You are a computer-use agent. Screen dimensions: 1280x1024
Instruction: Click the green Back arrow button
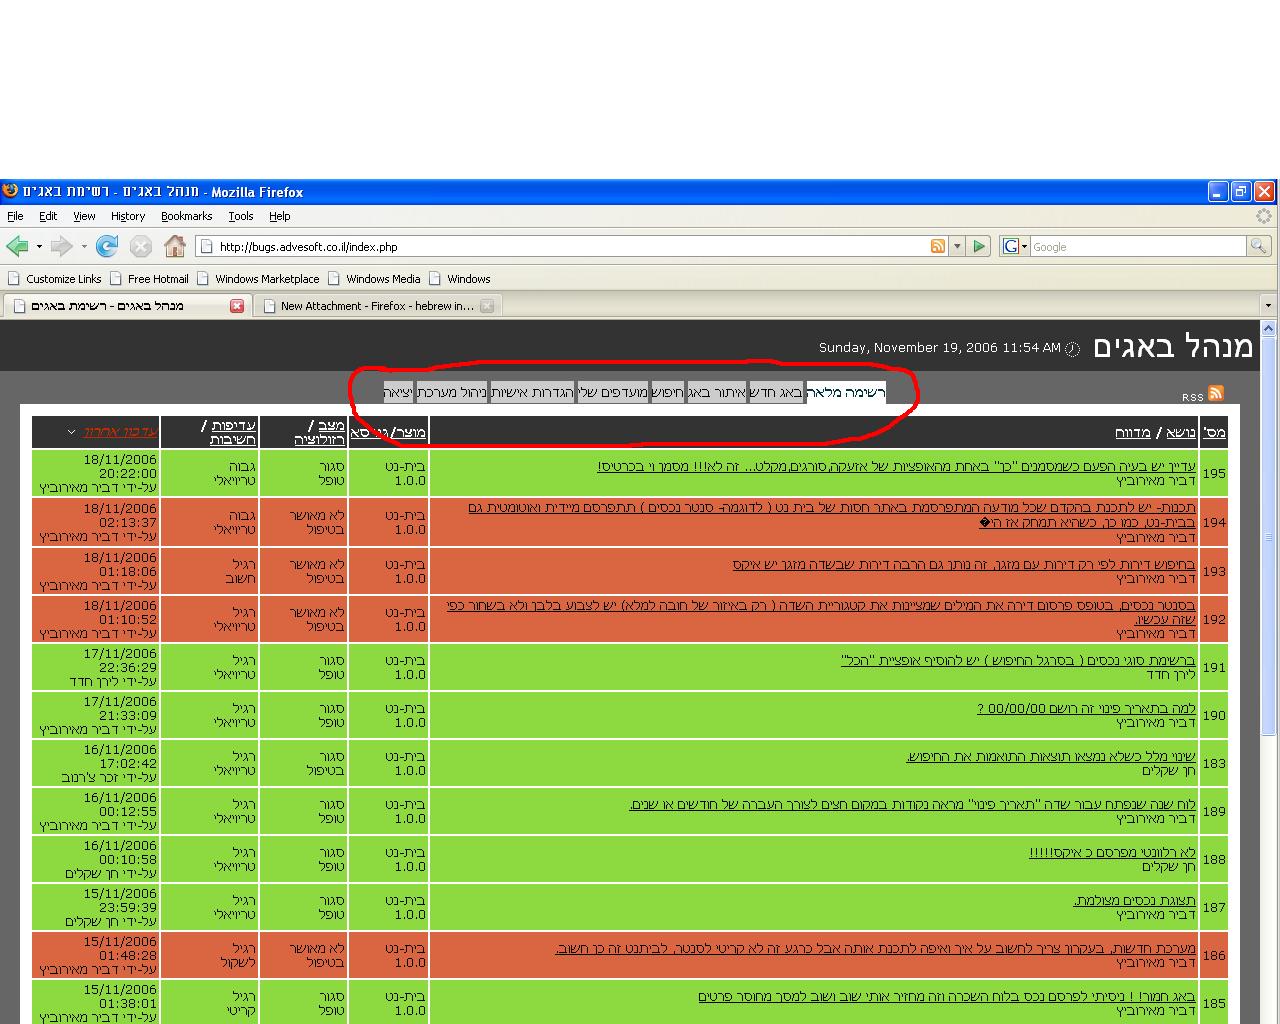coord(17,246)
